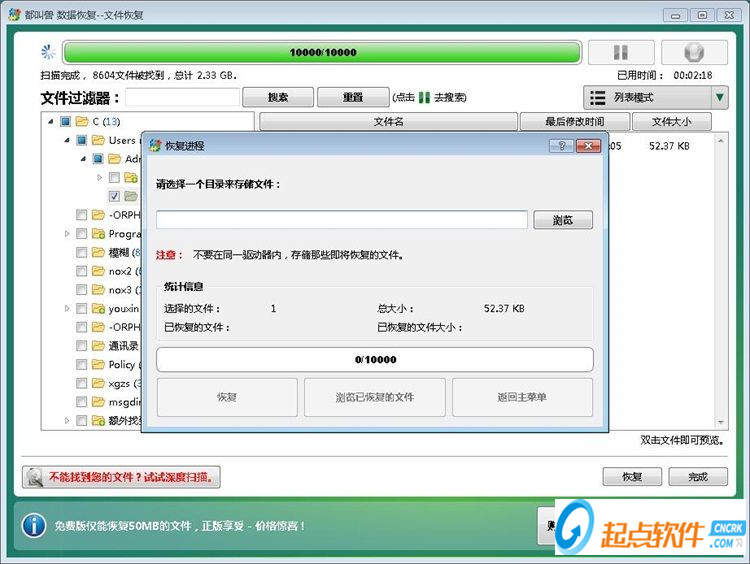Click the 重置 button
Viewport: 750px width, 564px height.
point(353,97)
